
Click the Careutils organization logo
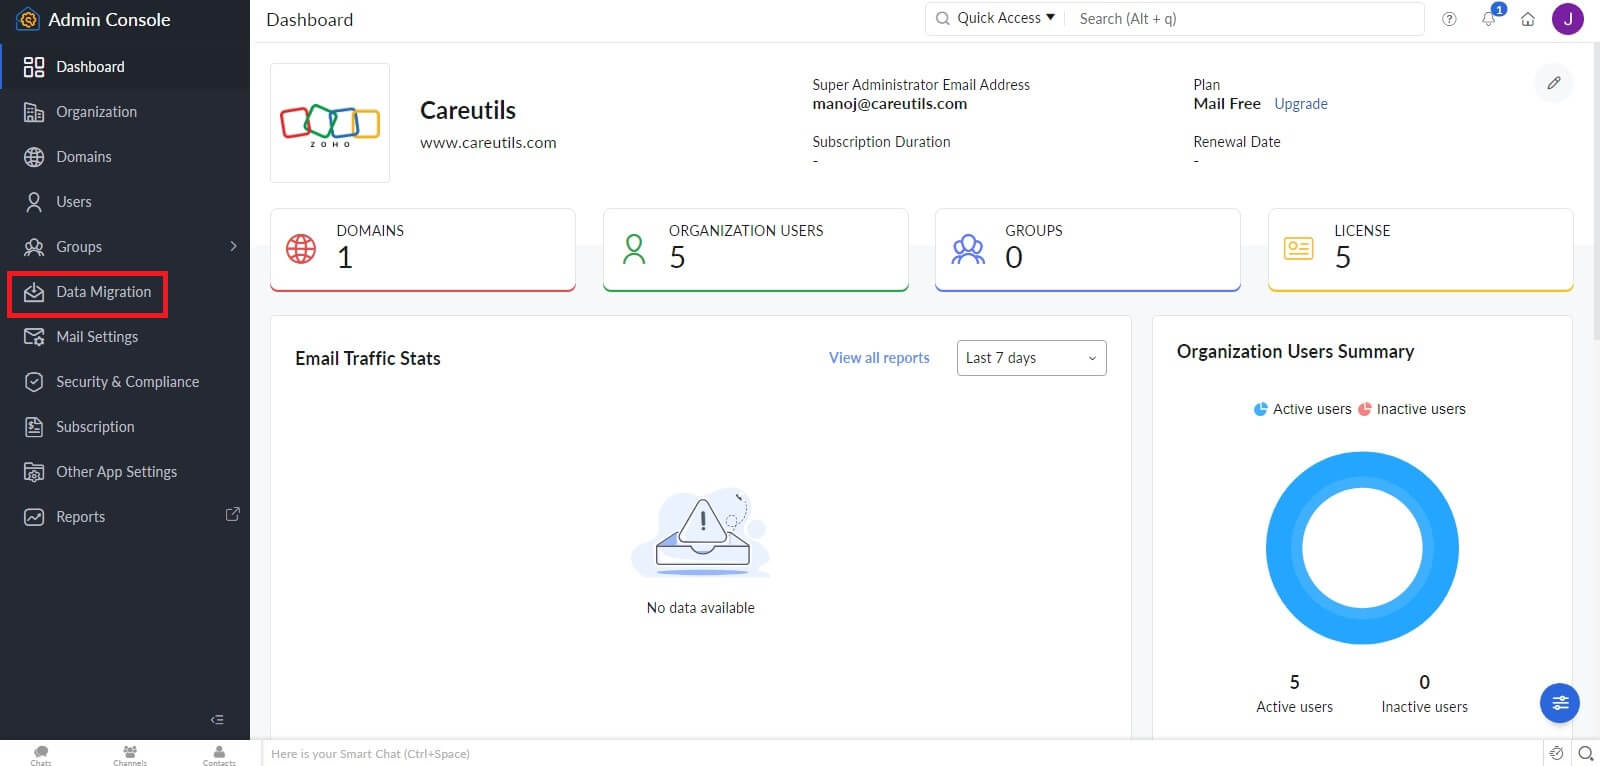330,123
